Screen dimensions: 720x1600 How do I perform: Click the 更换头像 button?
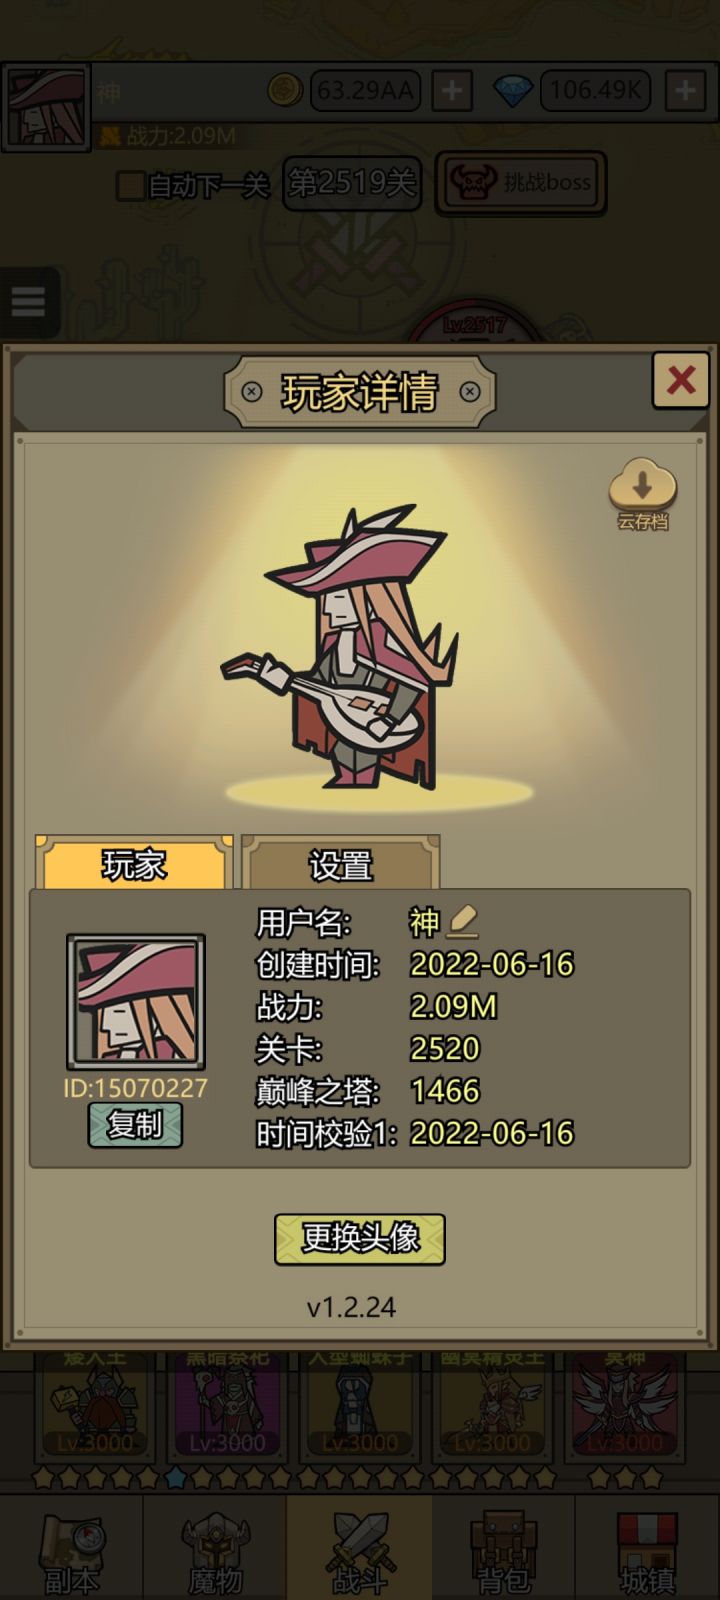tap(360, 1239)
